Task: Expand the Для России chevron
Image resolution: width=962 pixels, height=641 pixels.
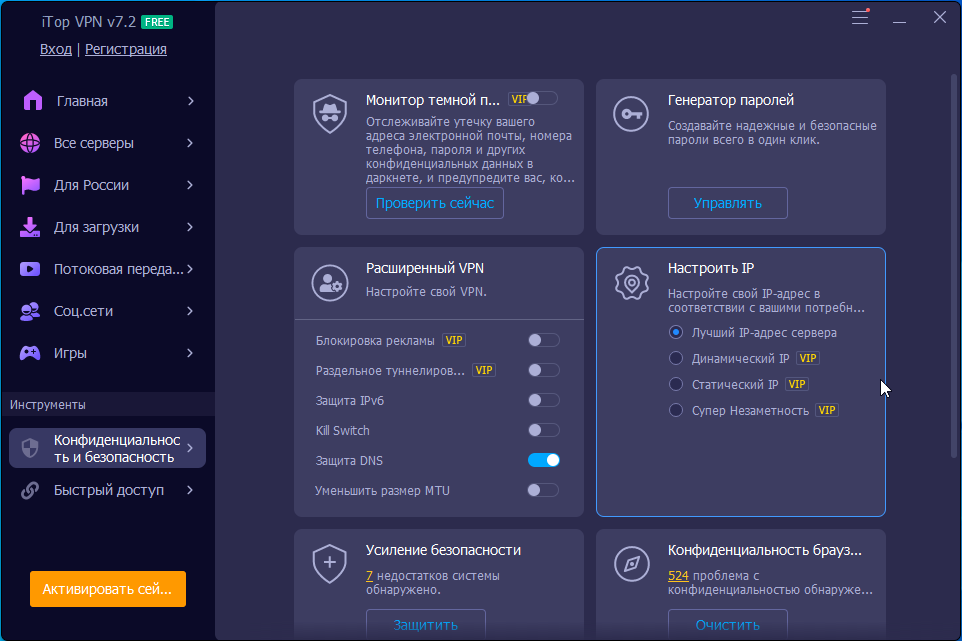Action: tap(190, 185)
